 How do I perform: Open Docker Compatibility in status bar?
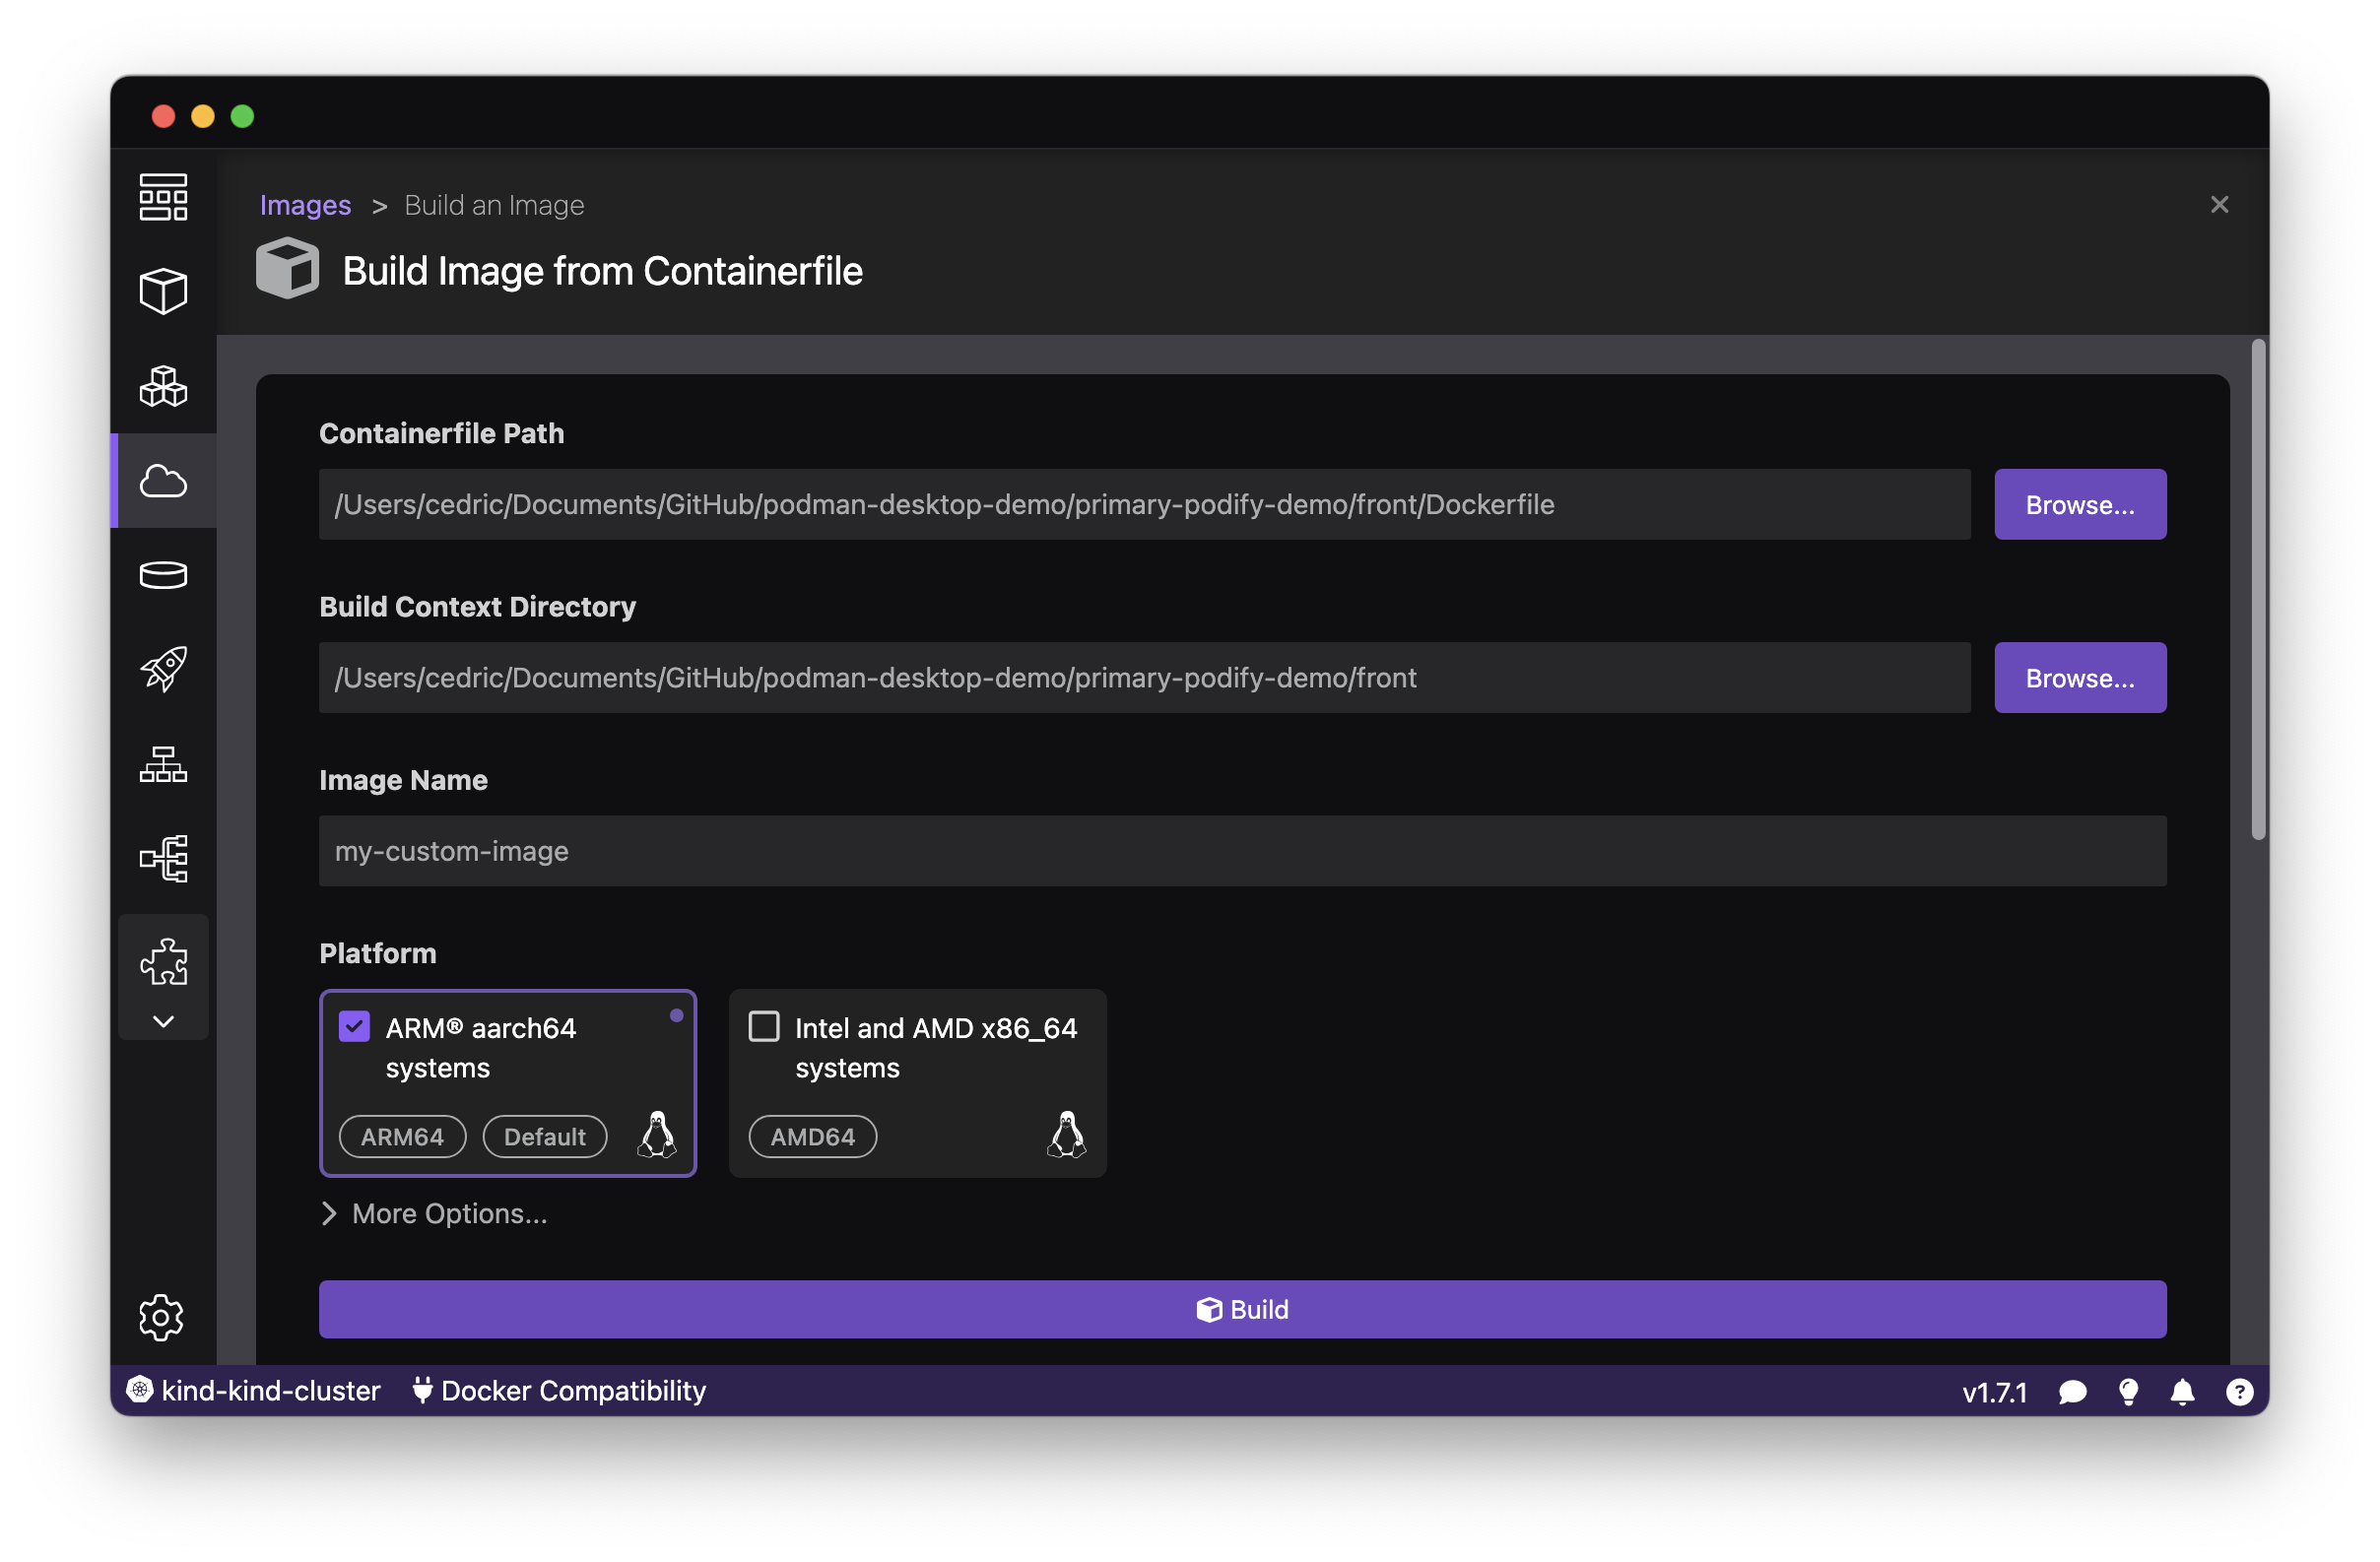coord(560,1391)
